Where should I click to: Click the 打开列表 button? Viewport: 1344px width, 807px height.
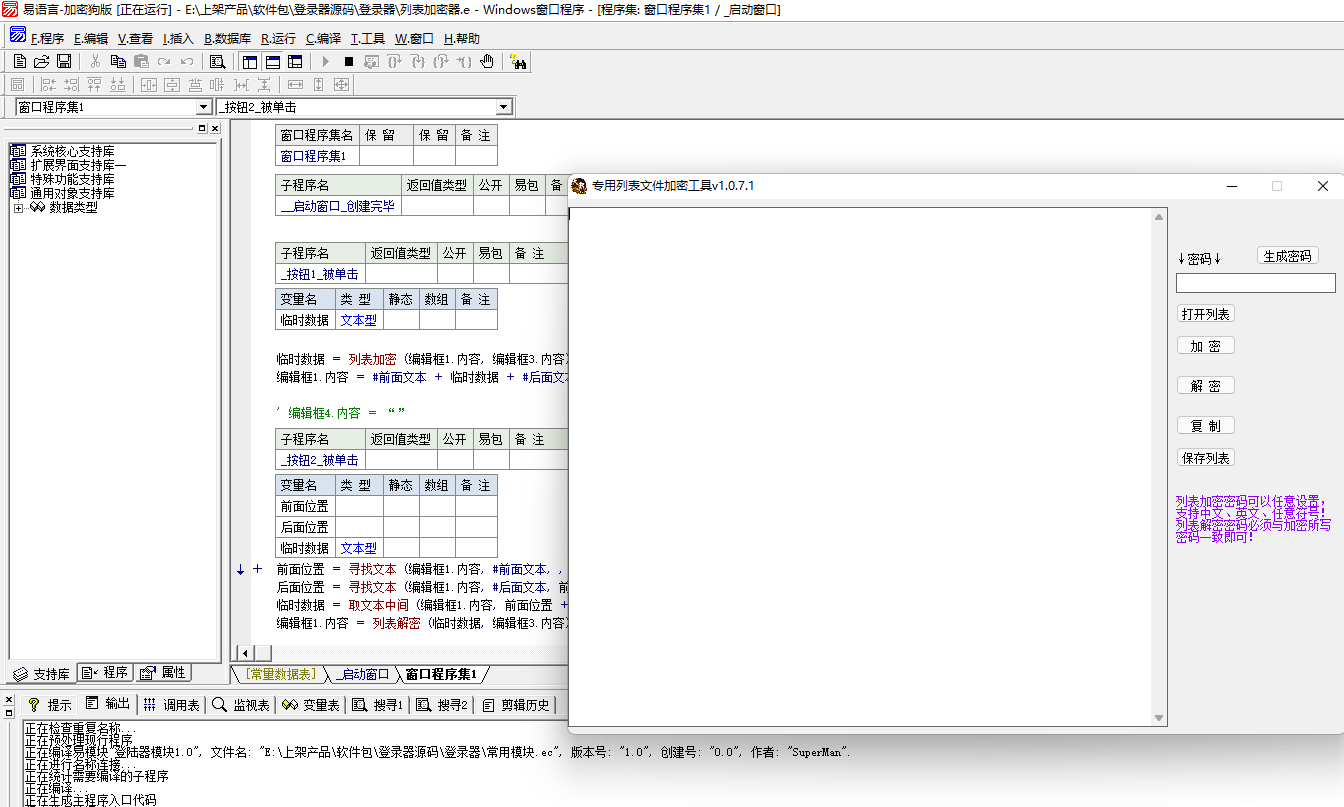click(1205, 314)
